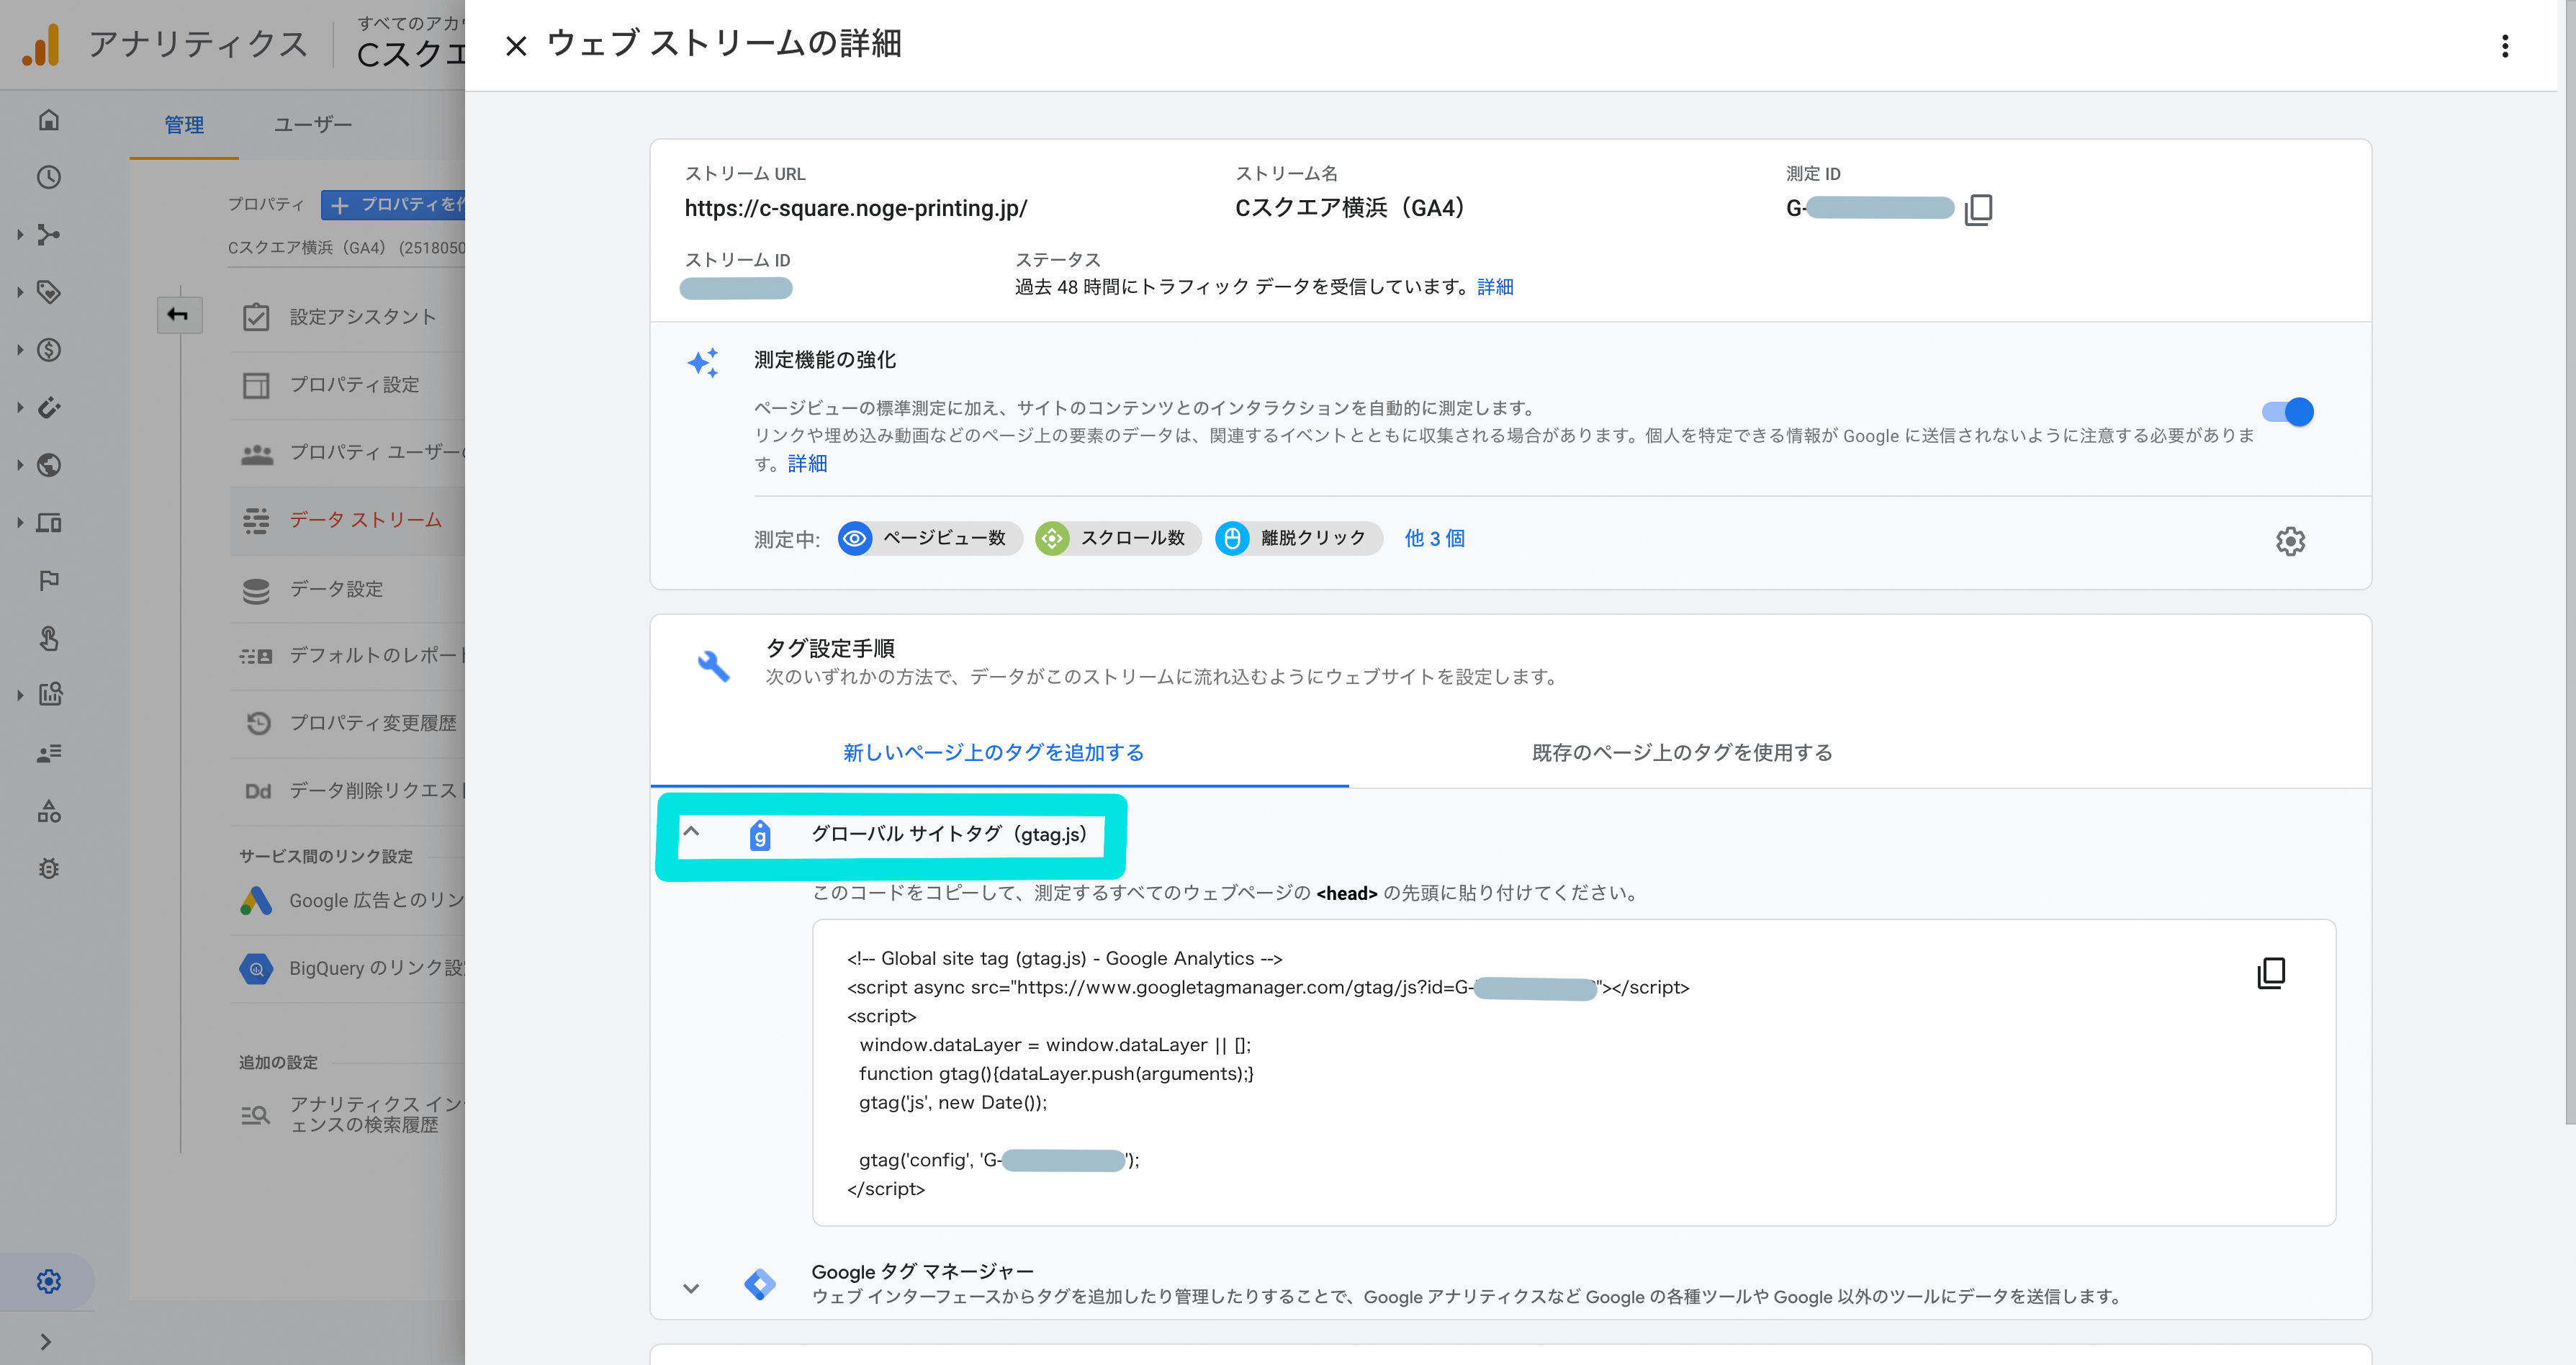Open Conversions flag sidebar icon

tap(48, 580)
